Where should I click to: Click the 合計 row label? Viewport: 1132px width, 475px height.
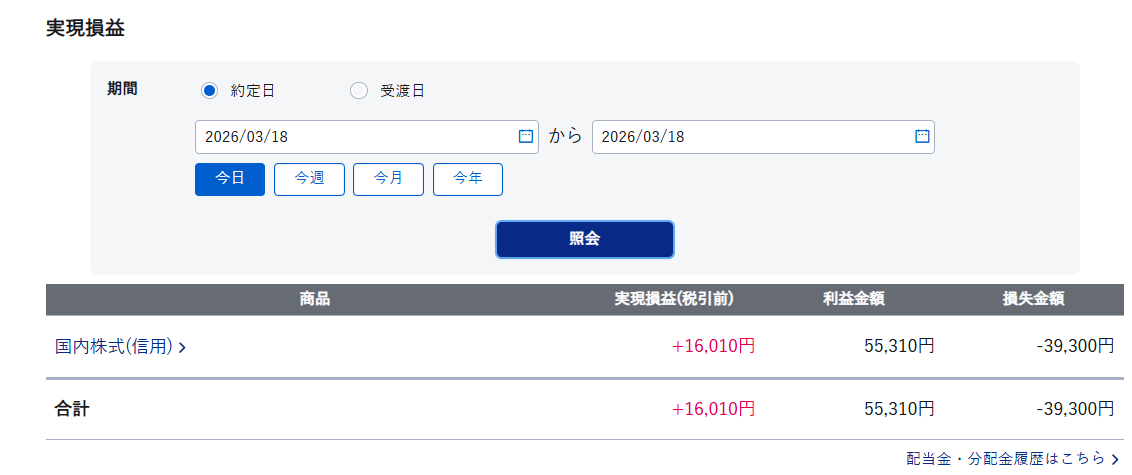pos(72,409)
